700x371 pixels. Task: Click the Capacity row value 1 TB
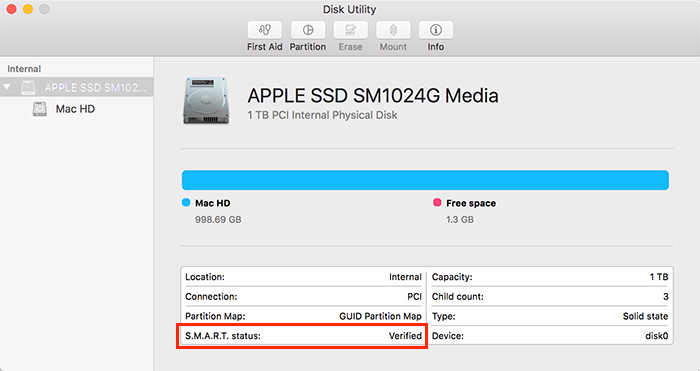pyautogui.click(x=659, y=277)
